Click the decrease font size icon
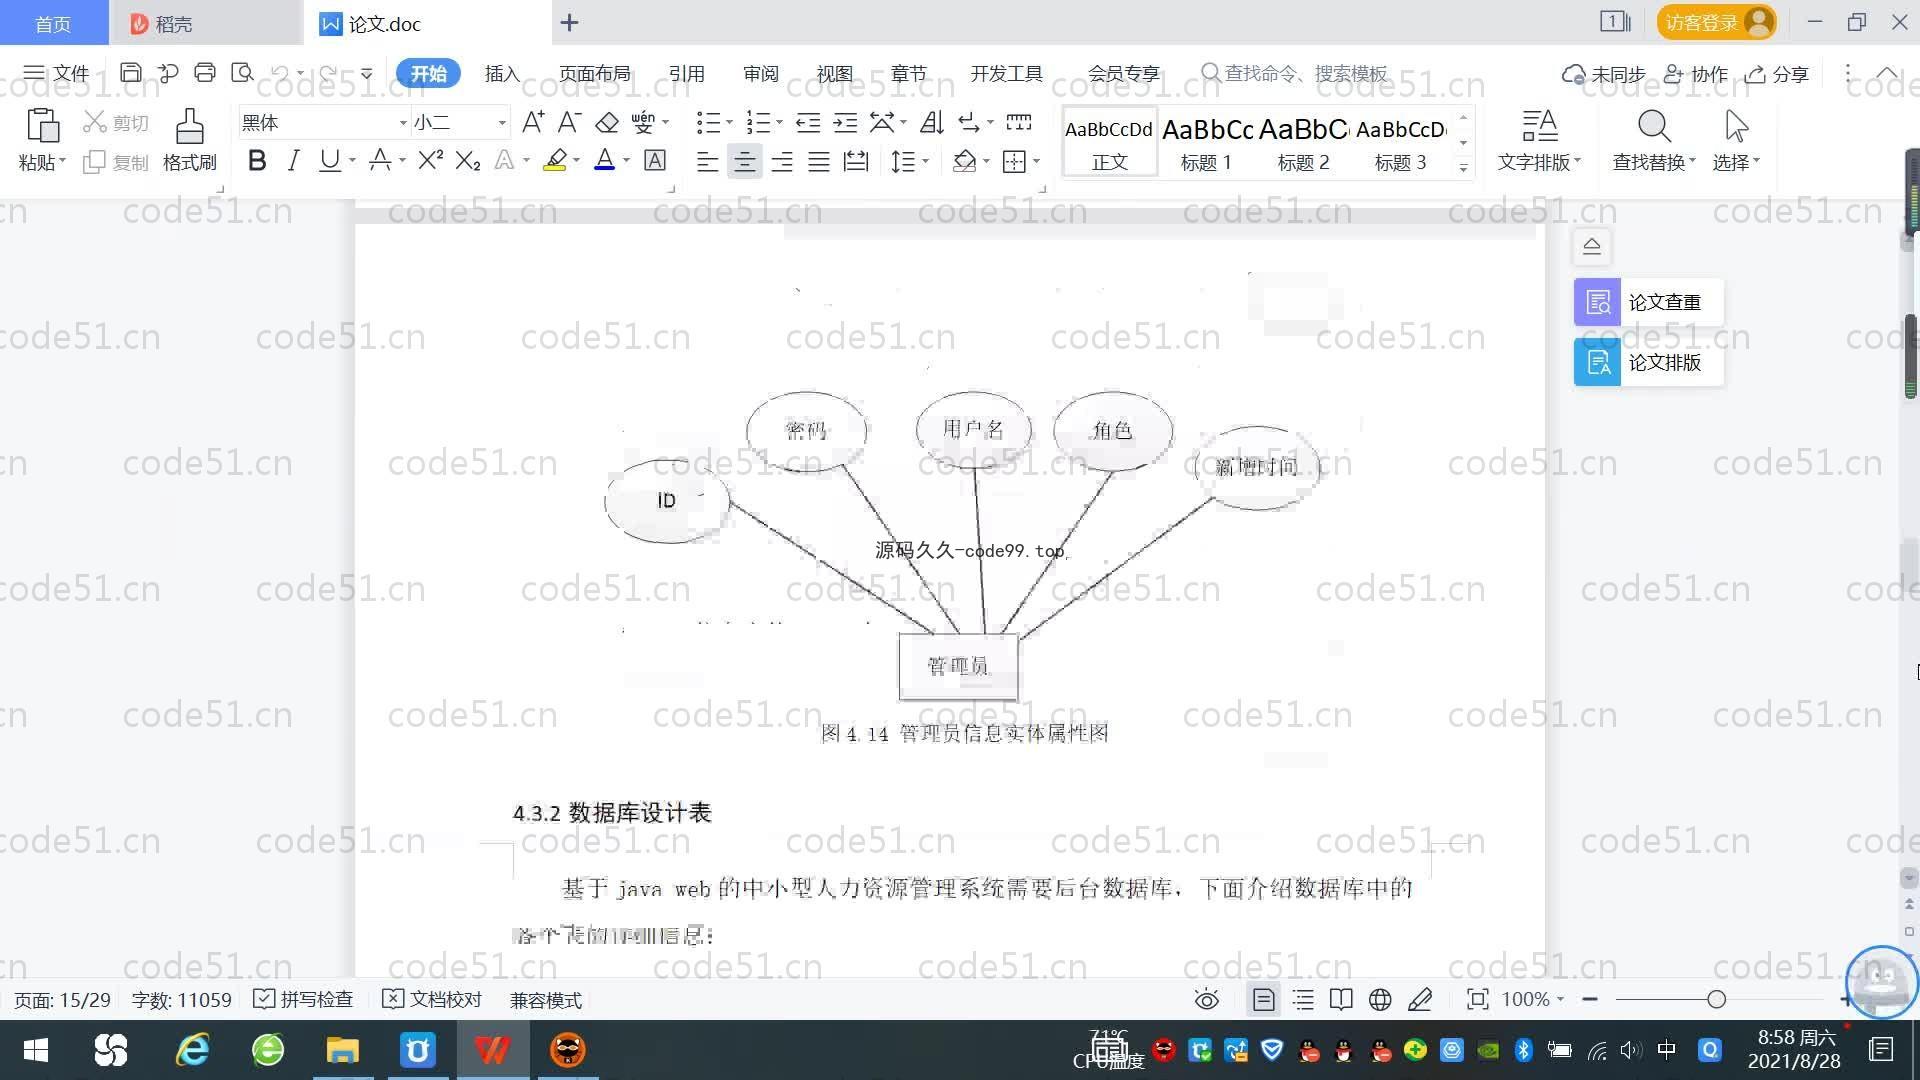Image resolution: width=1920 pixels, height=1080 pixels. pyautogui.click(x=569, y=122)
